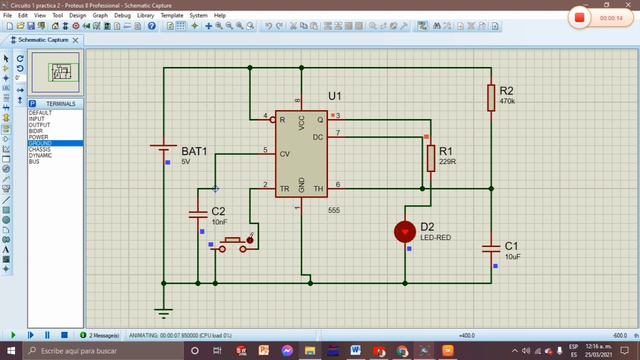Click the X-Mirror horizontal flip icon
The width and height of the screenshot is (640, 360).
click(x=20, y=90)
